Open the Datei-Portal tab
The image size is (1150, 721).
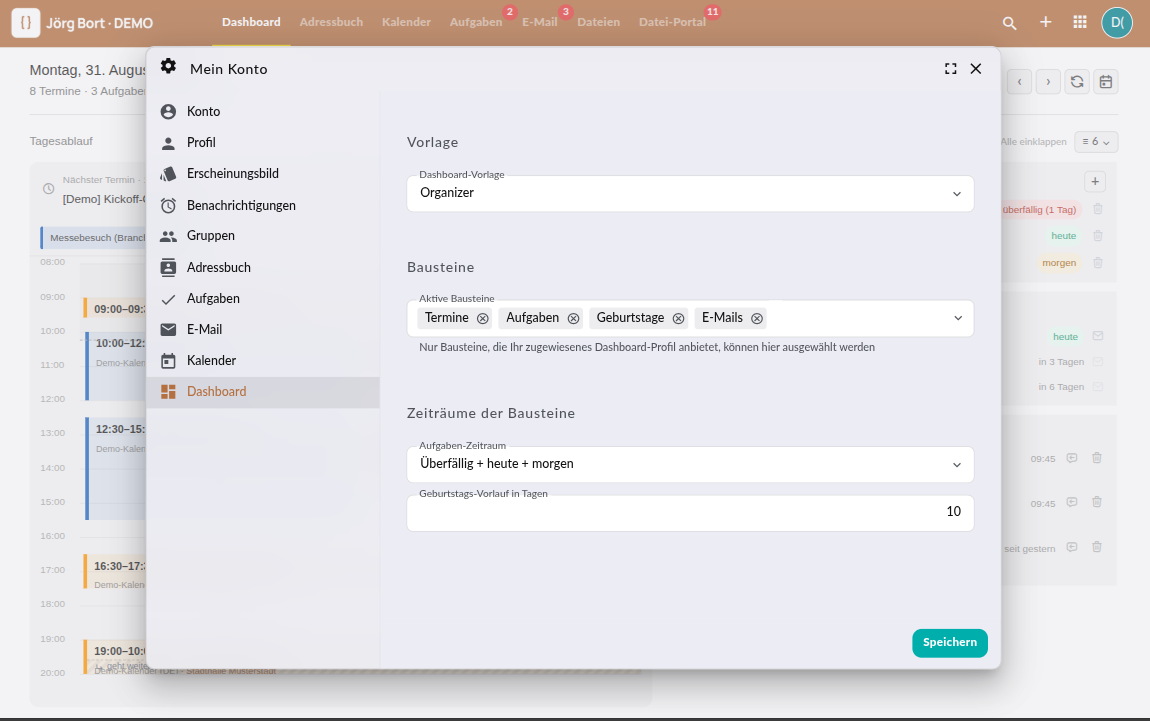point(673,22)
